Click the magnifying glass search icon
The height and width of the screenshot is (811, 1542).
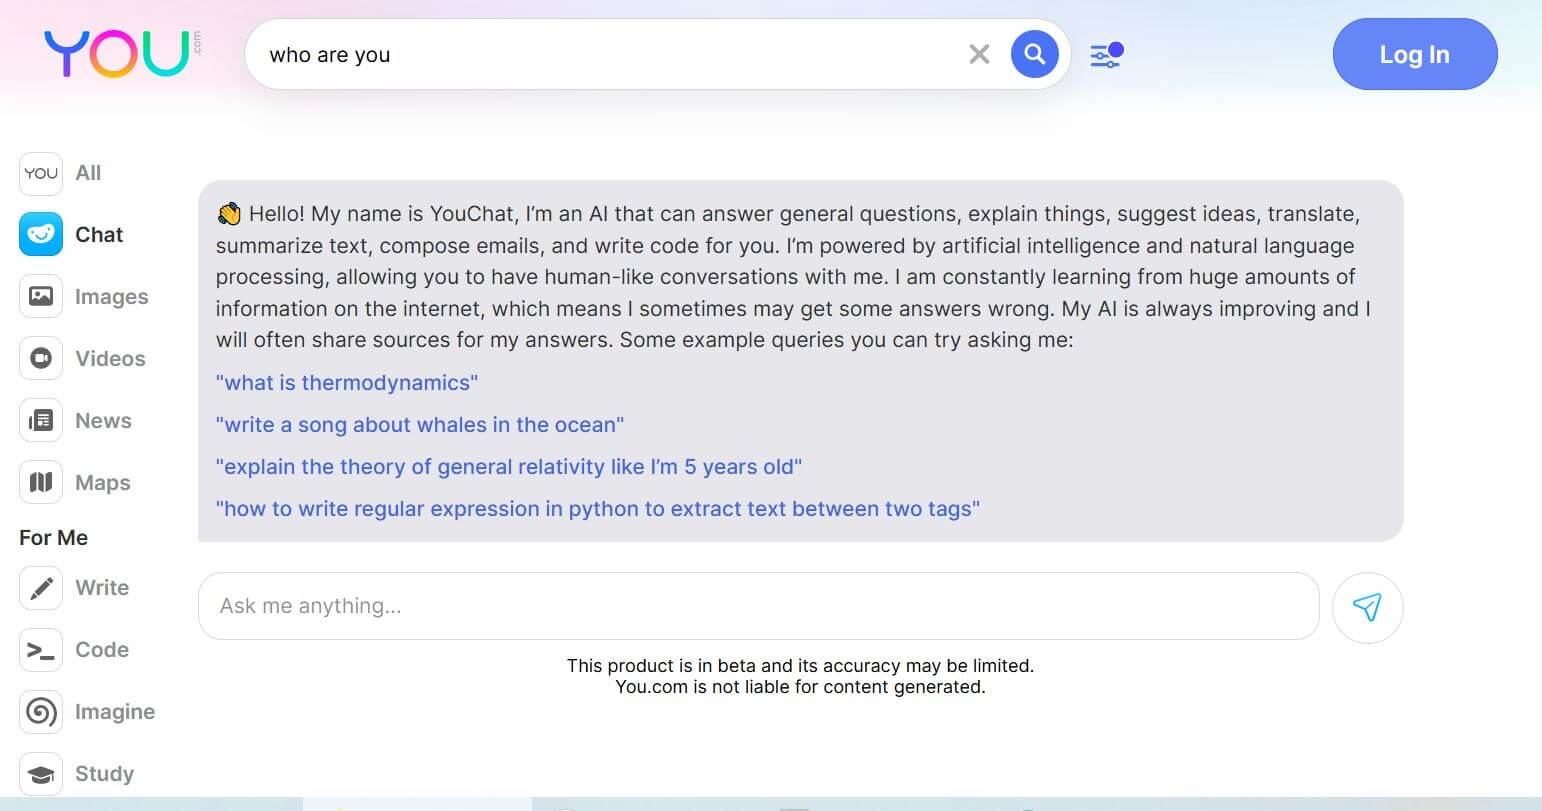coord(1035,54)
